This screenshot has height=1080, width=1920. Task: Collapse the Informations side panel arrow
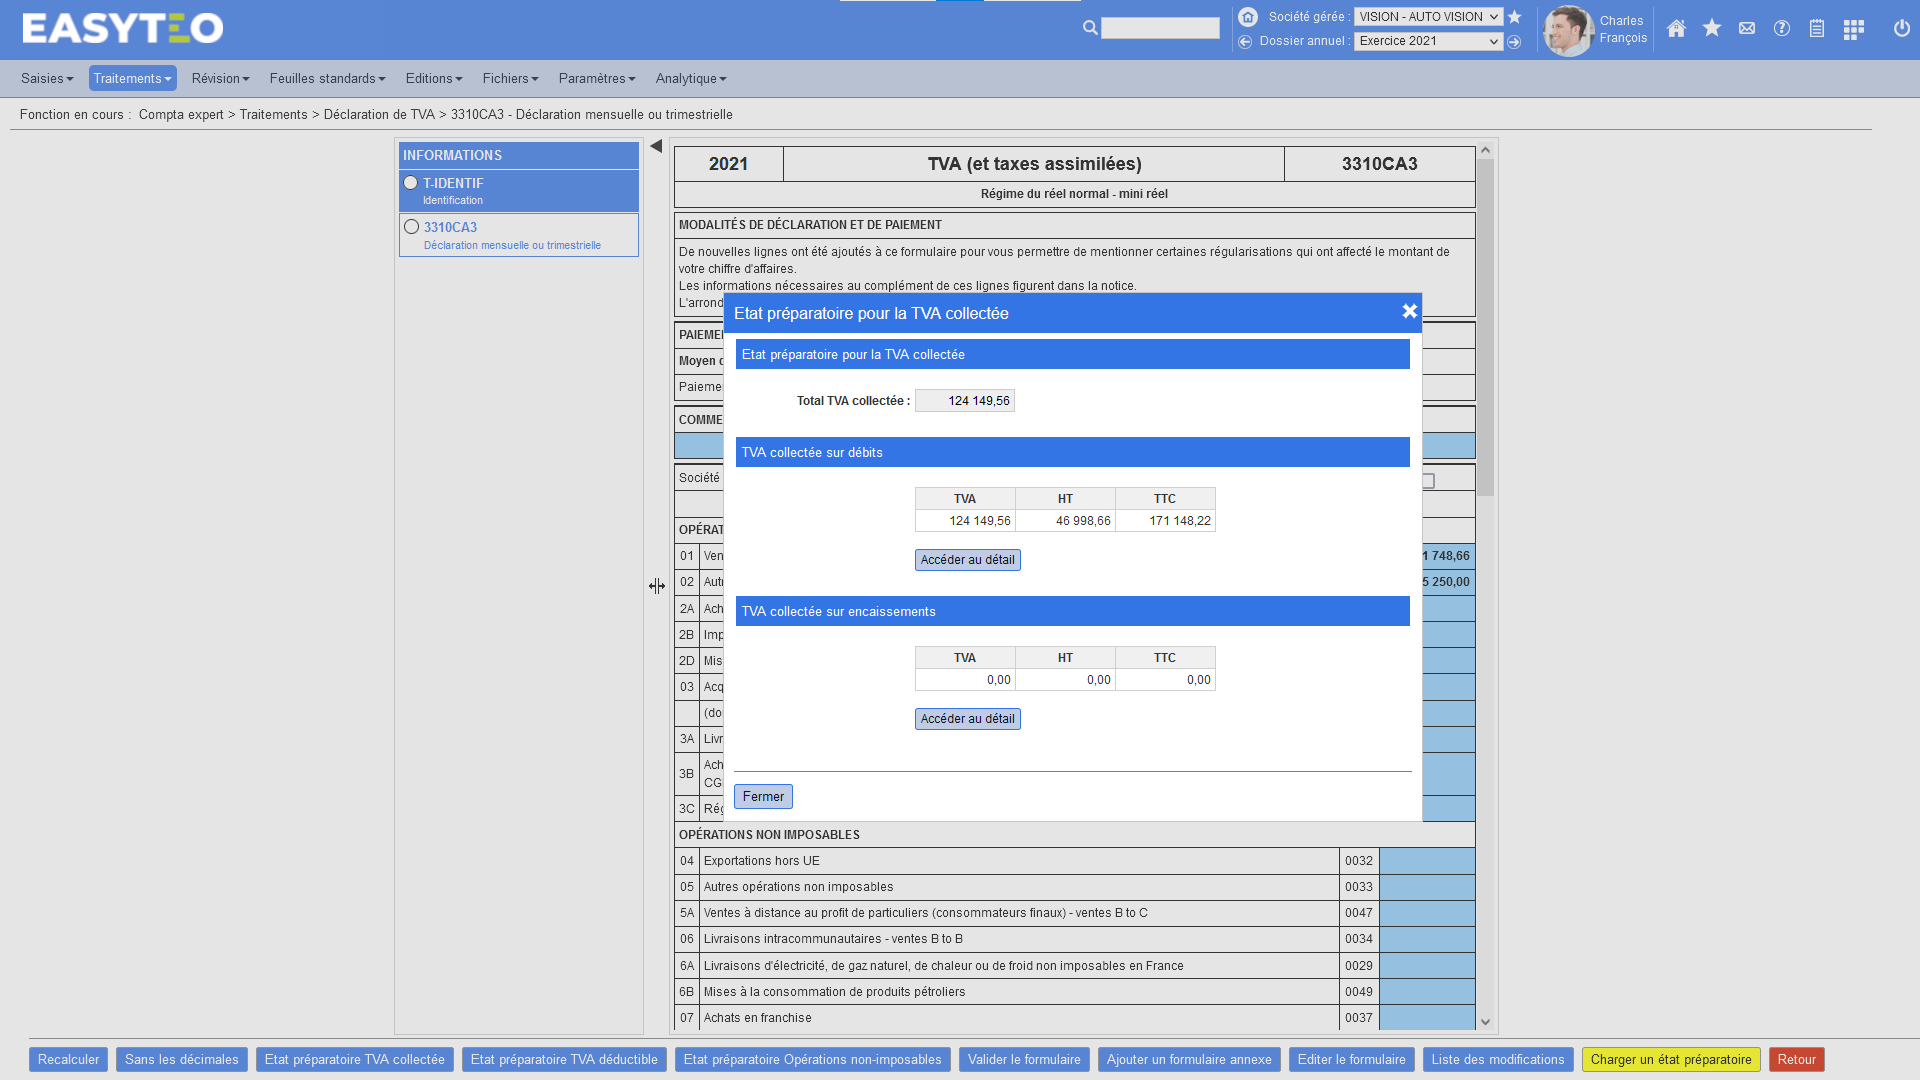coord(656,146)
